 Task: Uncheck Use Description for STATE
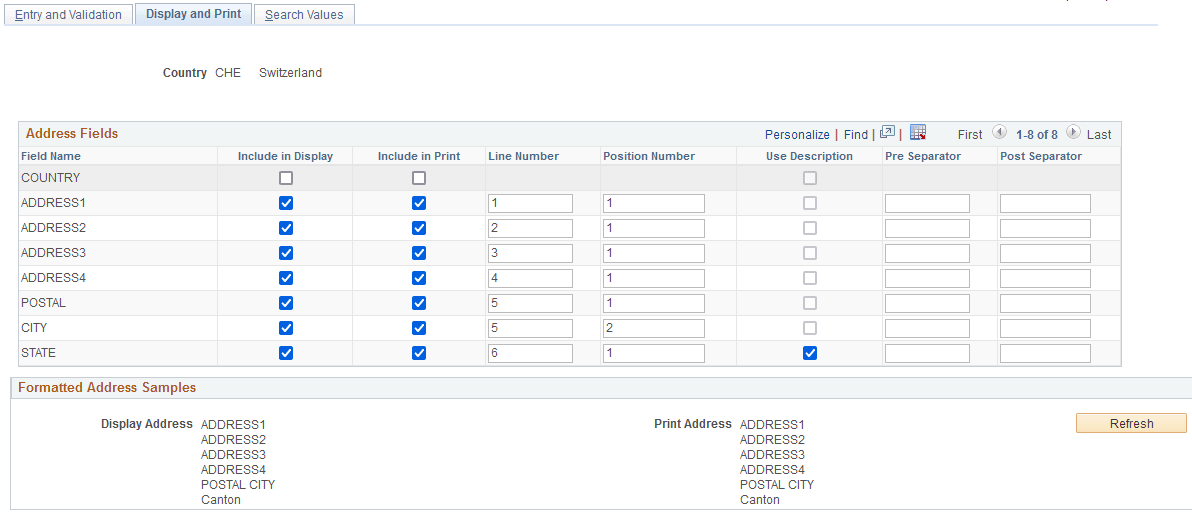click(x=810, y=353)
